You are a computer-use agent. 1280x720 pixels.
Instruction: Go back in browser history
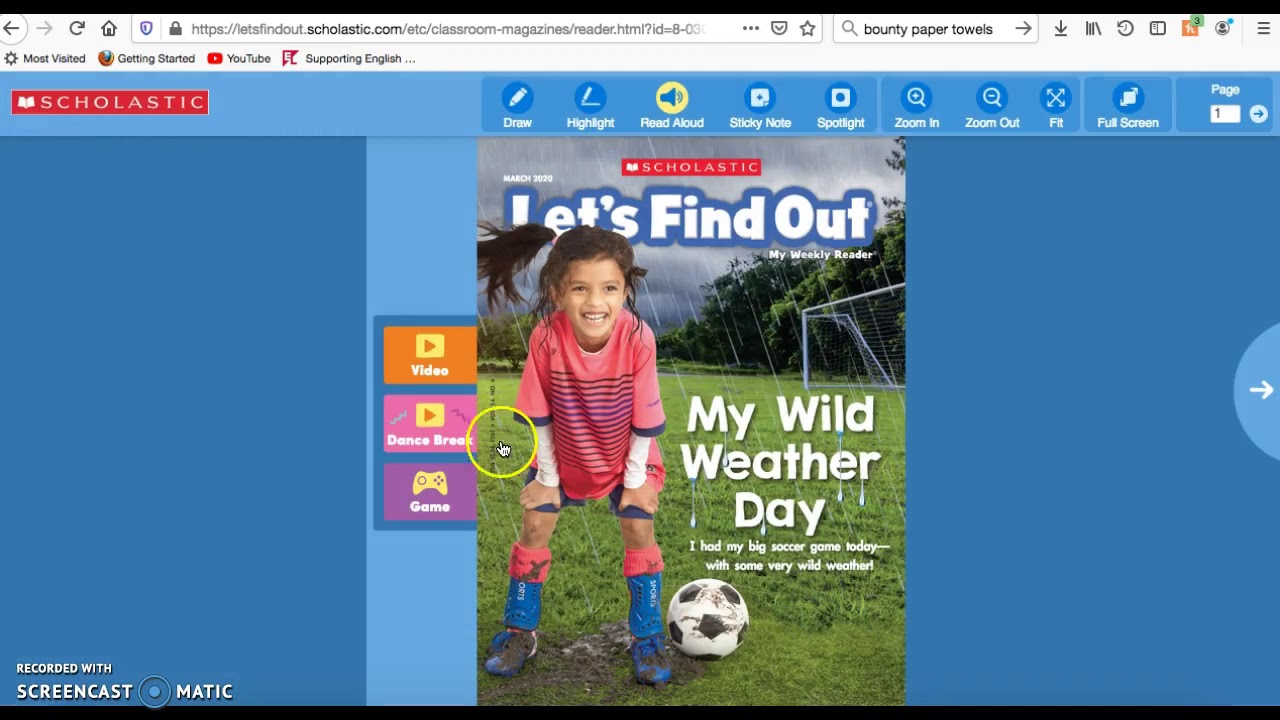tap(12, 29)
